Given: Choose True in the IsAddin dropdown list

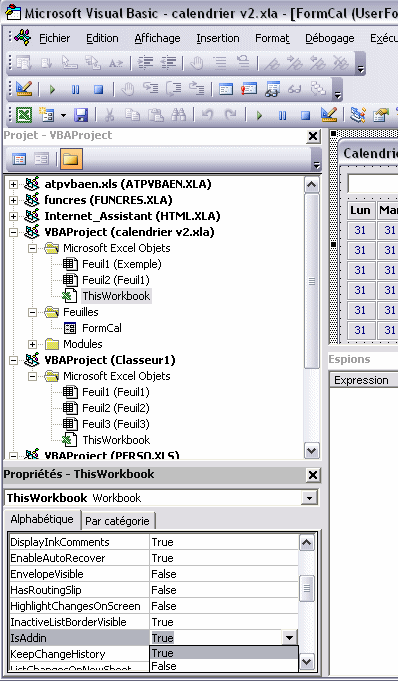Looking at the screenshot, I should [224, 653].
